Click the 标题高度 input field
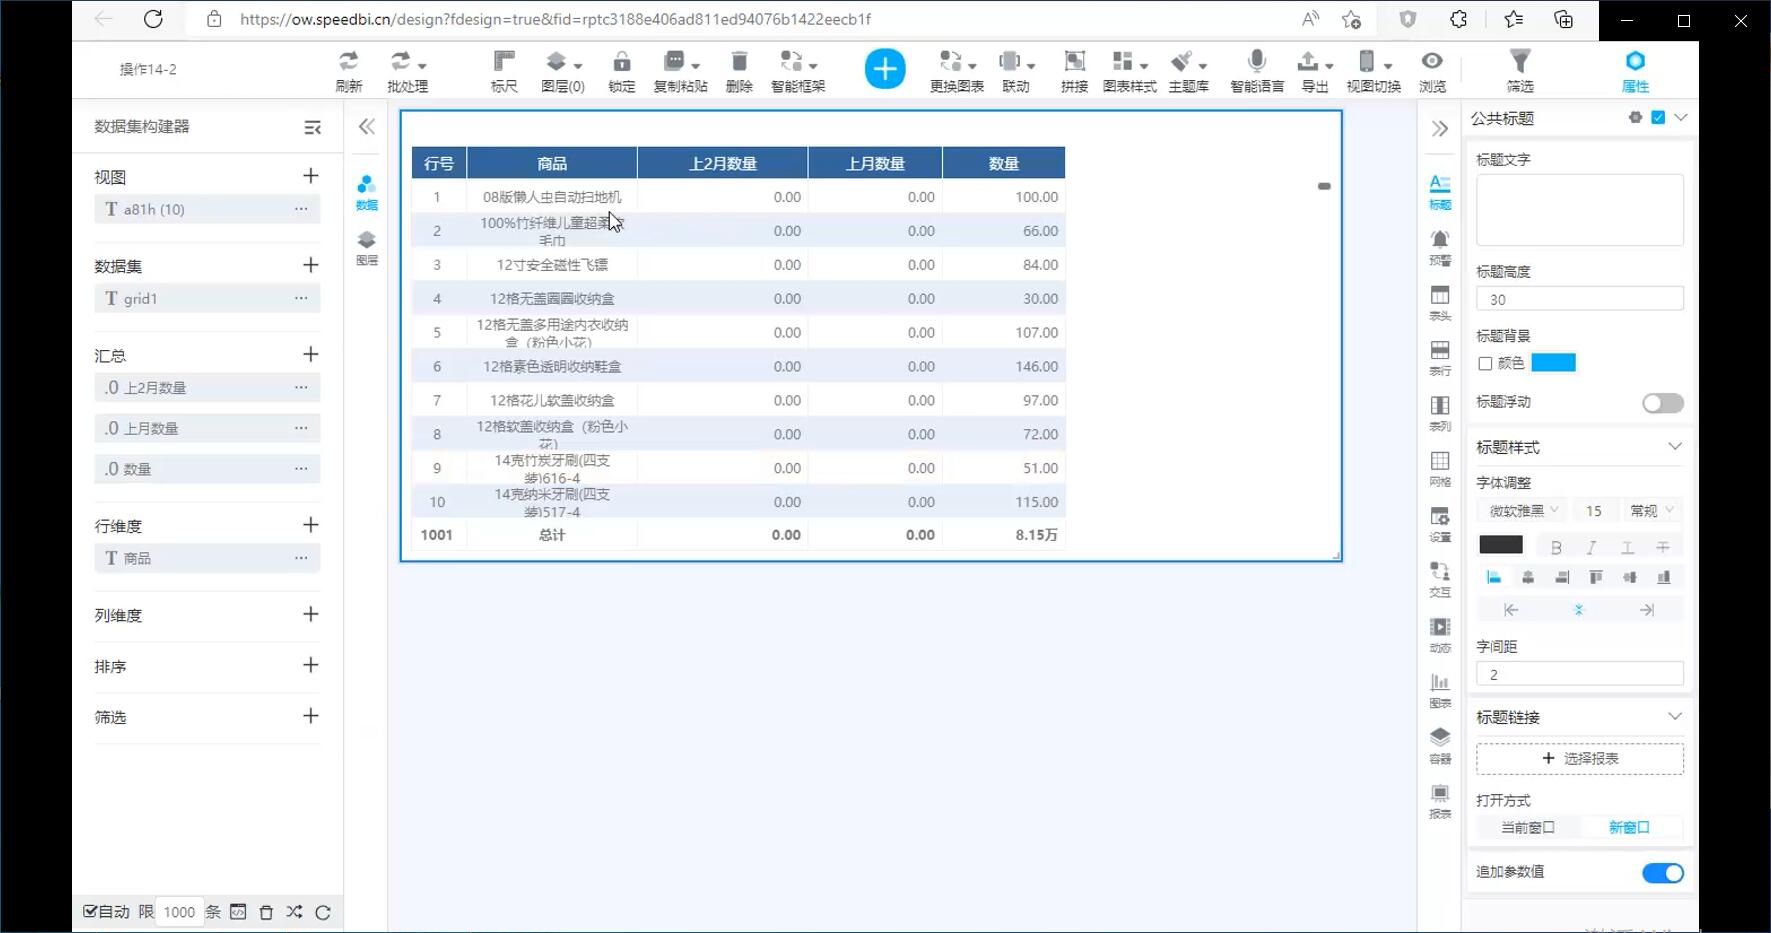Viewport: 1771px width, 933px height. 1579,299
